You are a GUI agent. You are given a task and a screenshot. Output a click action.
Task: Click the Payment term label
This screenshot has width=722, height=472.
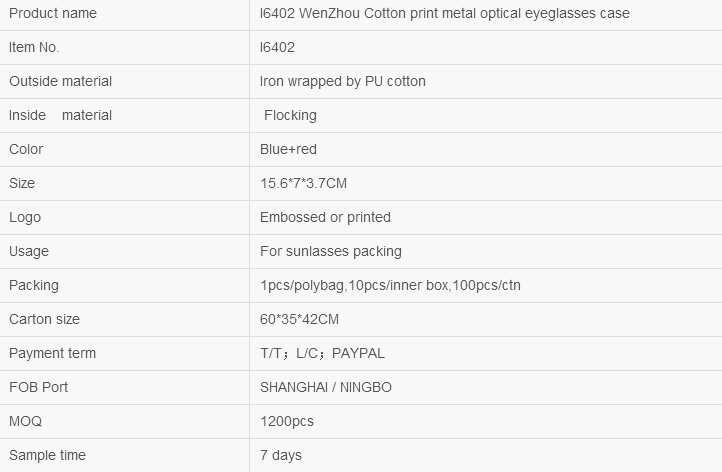pos(52,353)
